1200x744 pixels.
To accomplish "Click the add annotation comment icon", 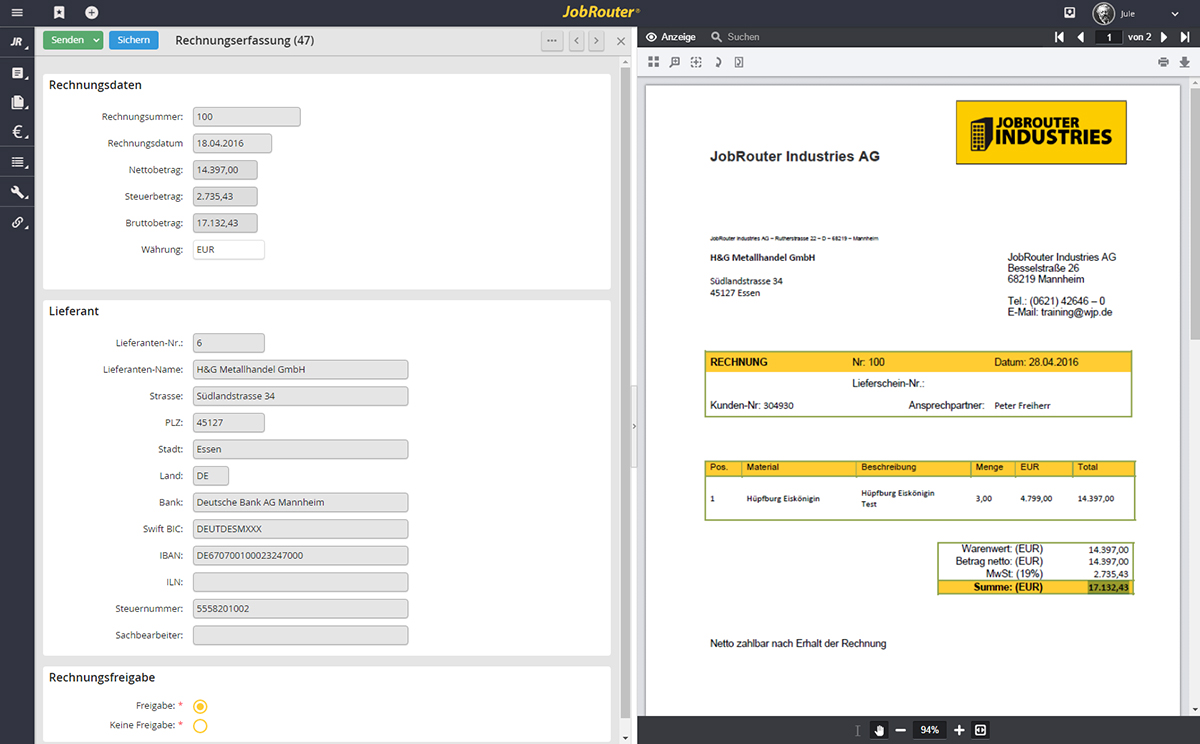I will click(675, 62).
